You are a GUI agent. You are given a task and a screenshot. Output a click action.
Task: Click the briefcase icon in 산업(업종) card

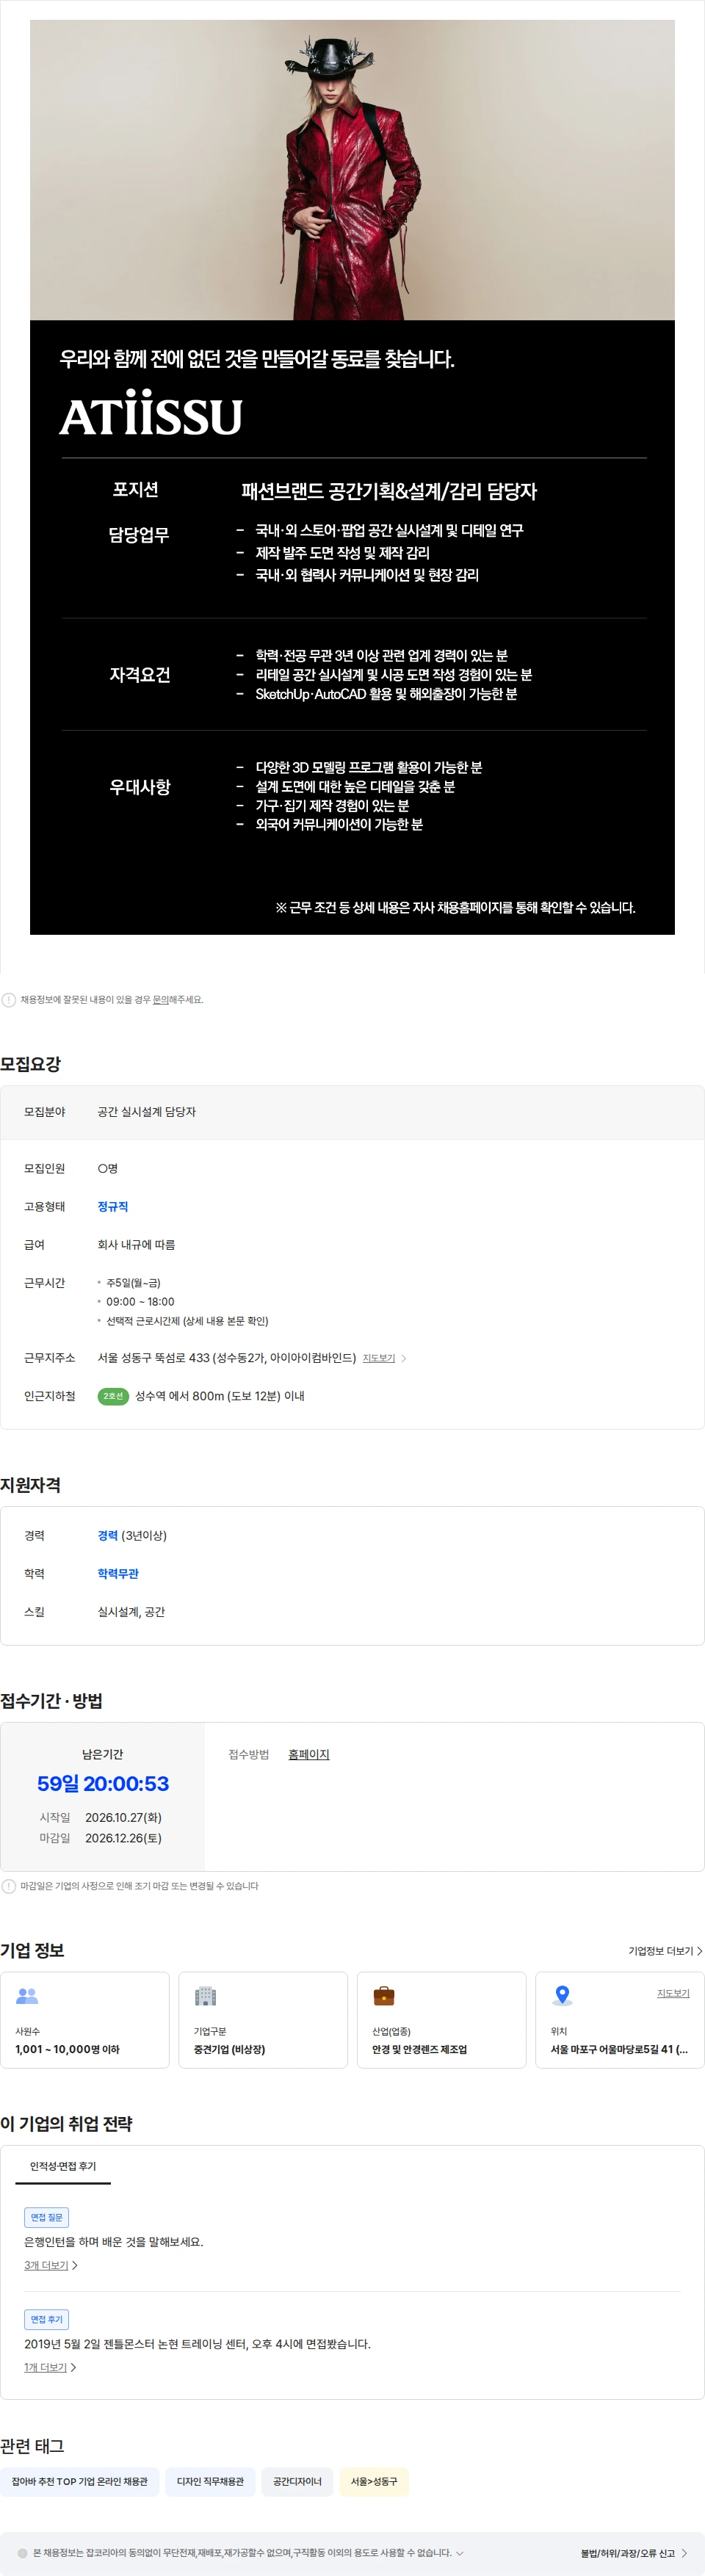(384, 1996)
